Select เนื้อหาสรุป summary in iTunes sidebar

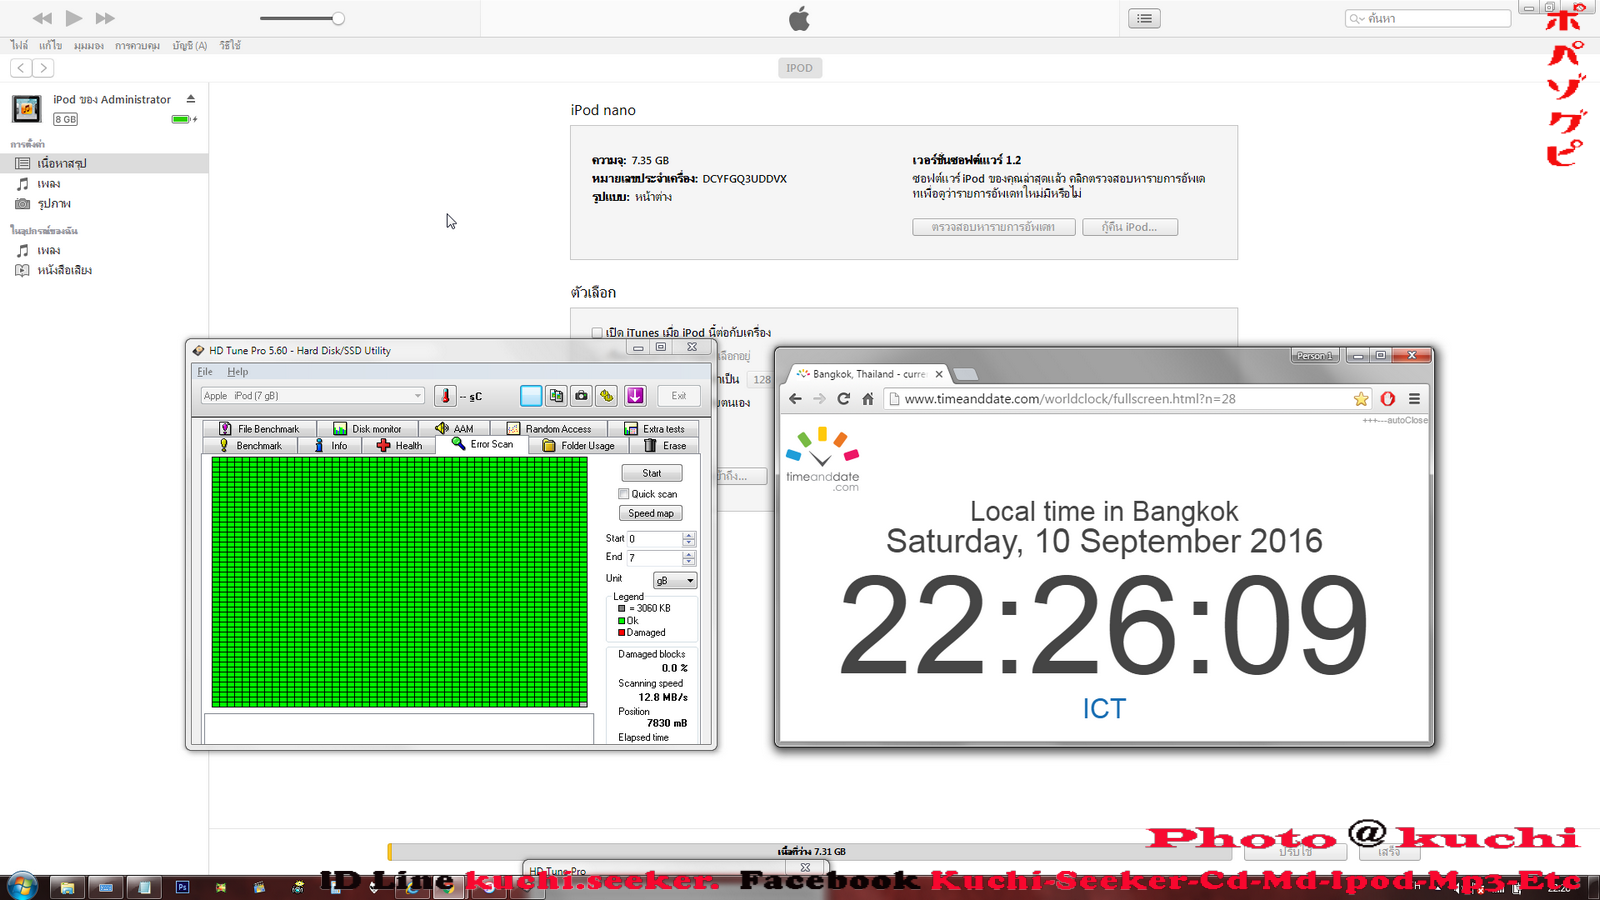coord(104,163)
